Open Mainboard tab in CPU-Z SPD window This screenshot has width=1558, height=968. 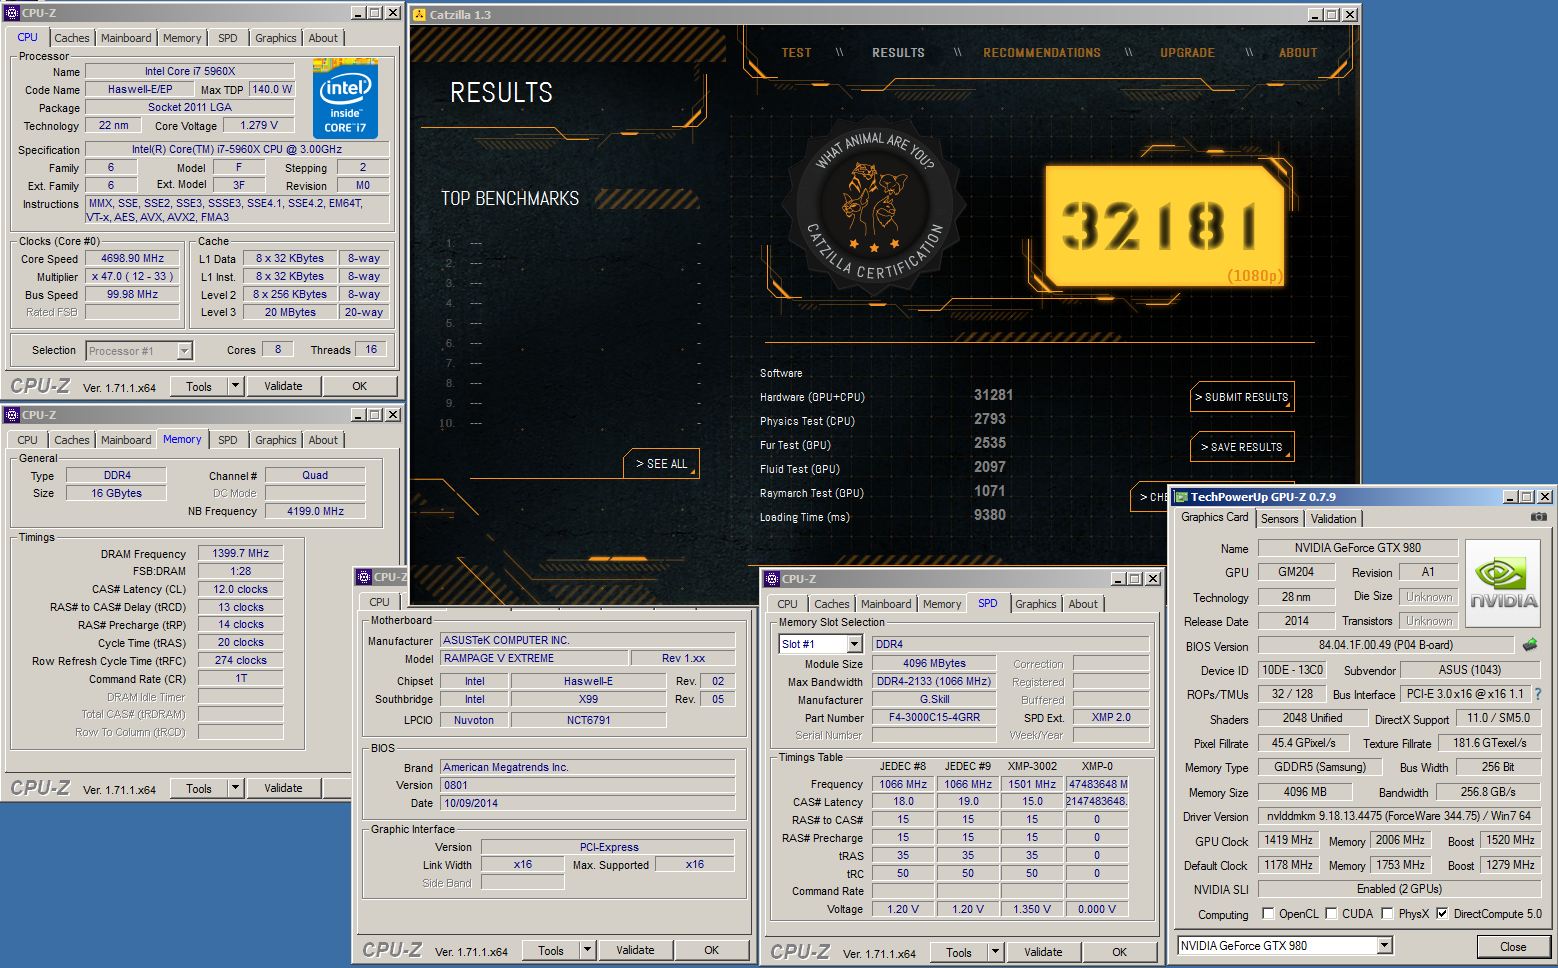[885, 604]
